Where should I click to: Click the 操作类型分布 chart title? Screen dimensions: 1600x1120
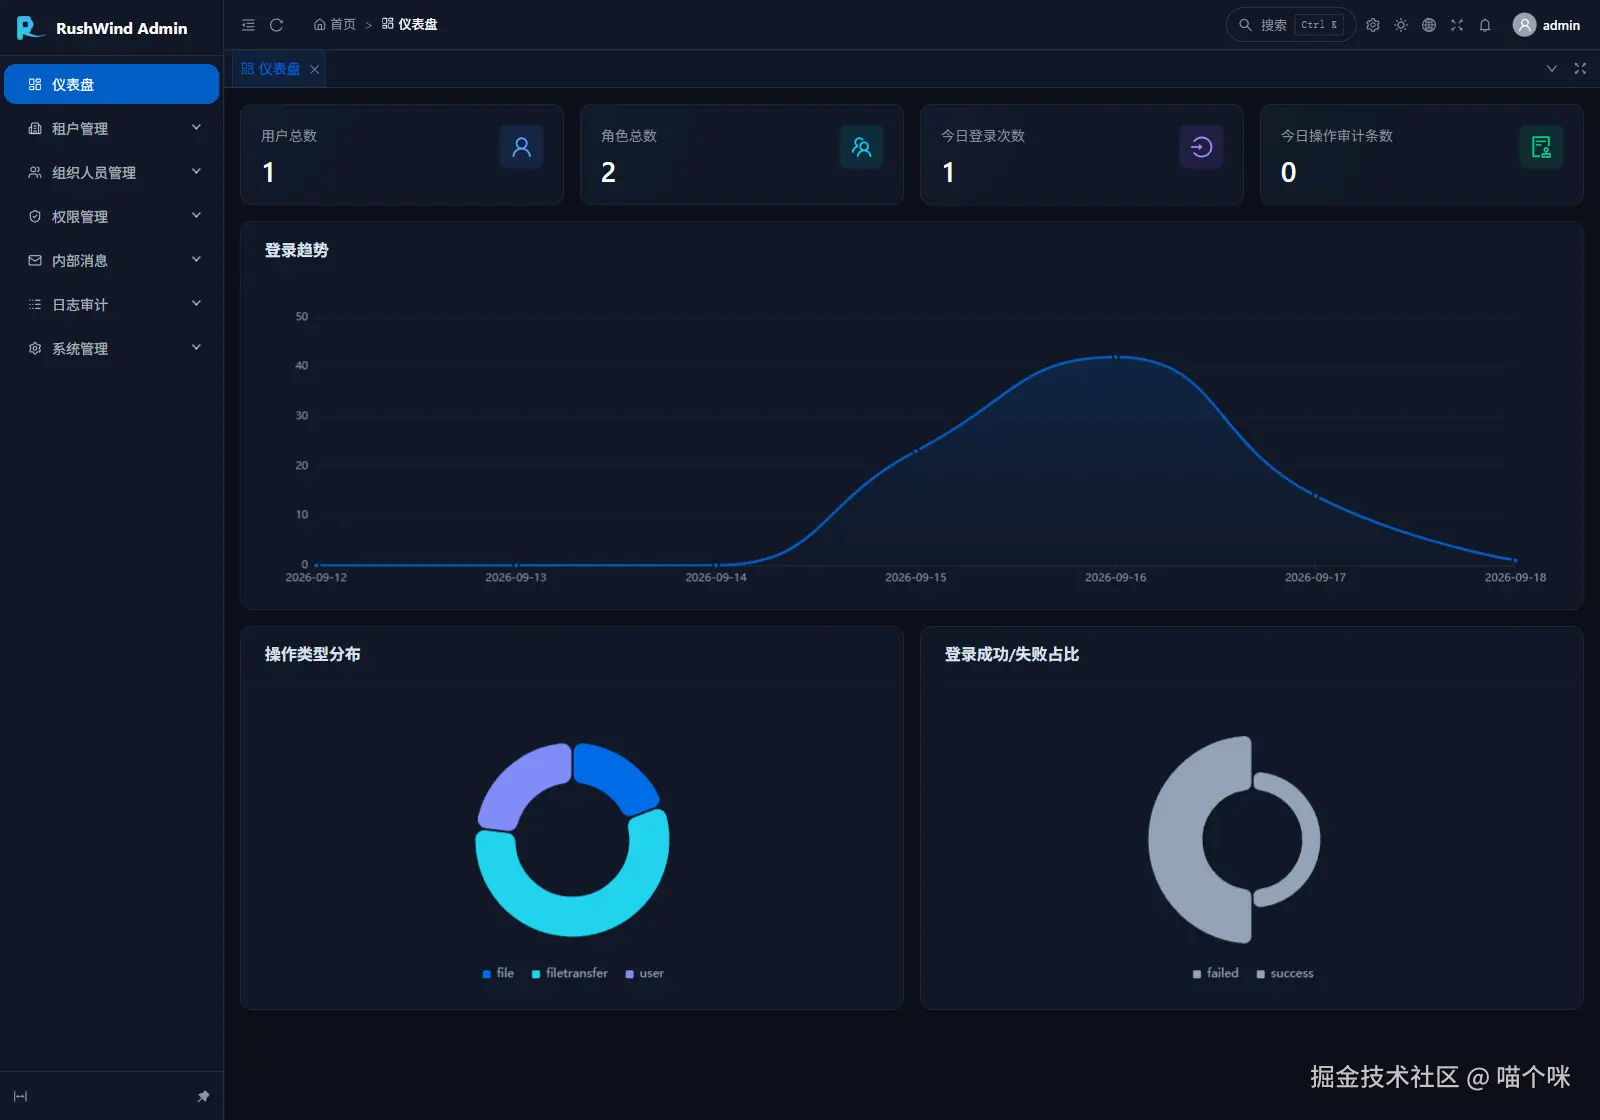pyautogui.click(x=313, y=654)
